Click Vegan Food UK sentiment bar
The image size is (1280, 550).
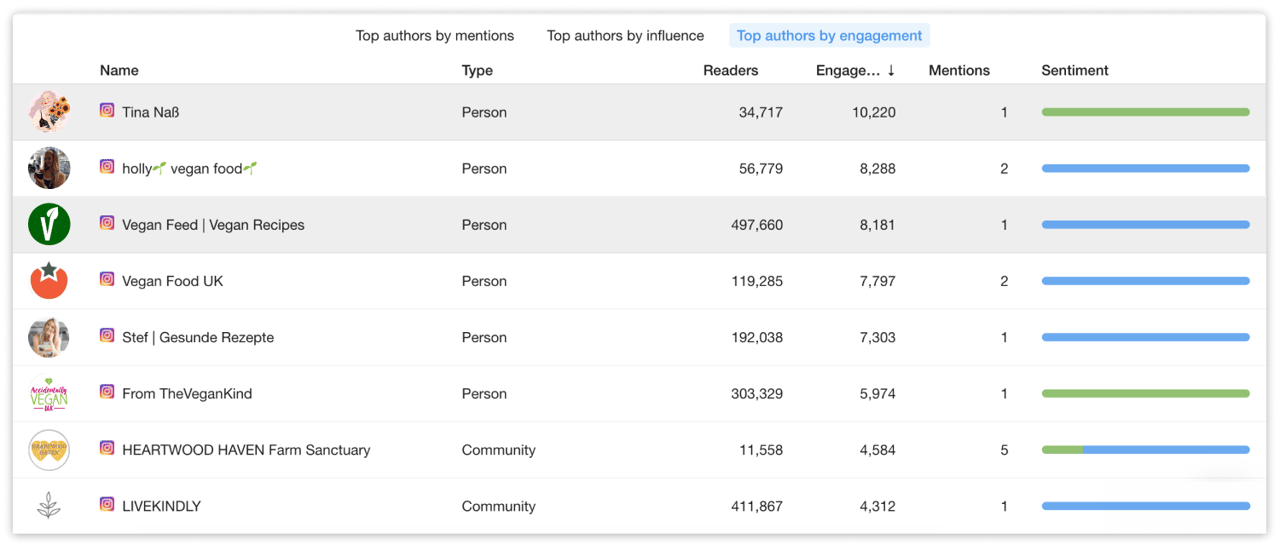click(x=1145, y=281)
